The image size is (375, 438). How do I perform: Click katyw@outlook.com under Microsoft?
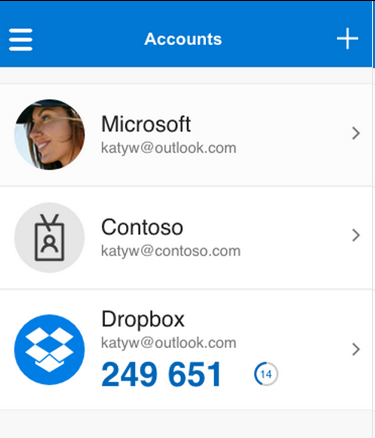[169, 148]
